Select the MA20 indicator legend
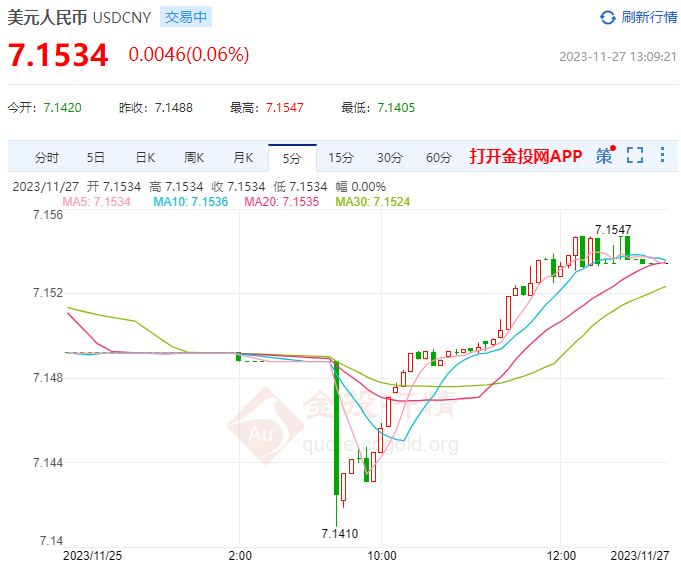This screenshot has height=562, width=681. click(x=285, y=202)
